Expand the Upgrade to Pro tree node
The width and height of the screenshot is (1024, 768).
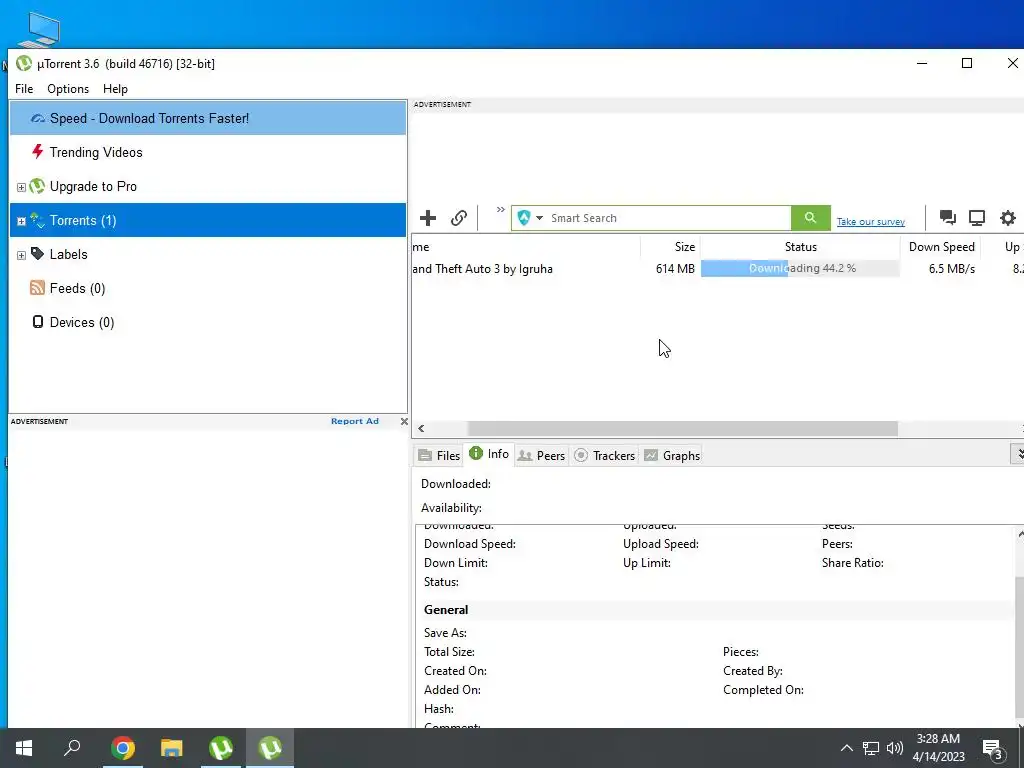pyautogui.click(x=21, y=187)
